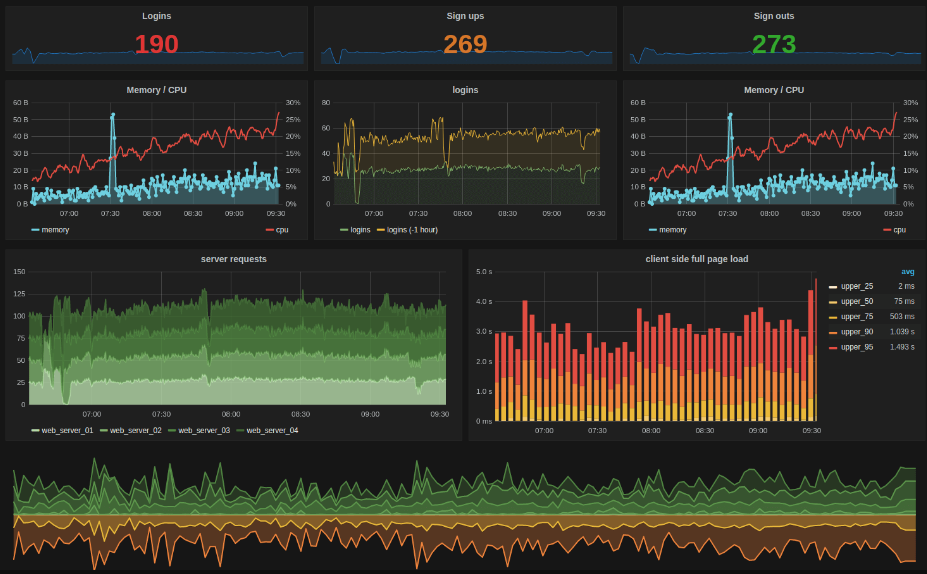Click the 503 ms avg value
This screenshot has height=574, width=927.
[x=902, y=317]
